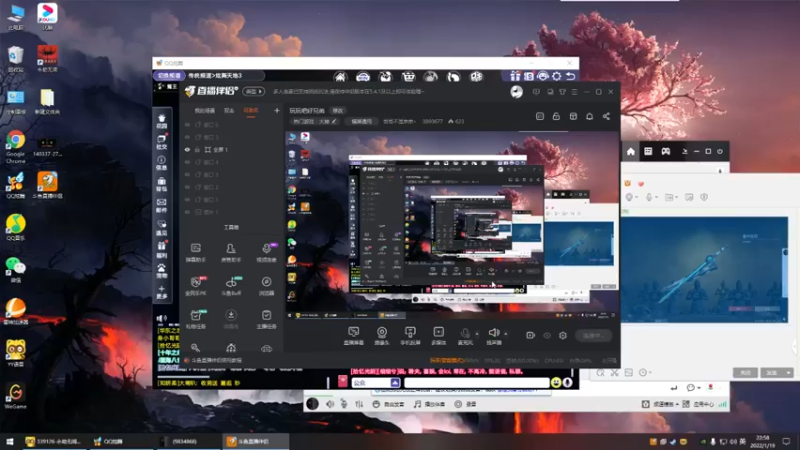Toggle visibility eye of 窗口 5 source
The width and height of the screenshot is (800, 450).
187,137
